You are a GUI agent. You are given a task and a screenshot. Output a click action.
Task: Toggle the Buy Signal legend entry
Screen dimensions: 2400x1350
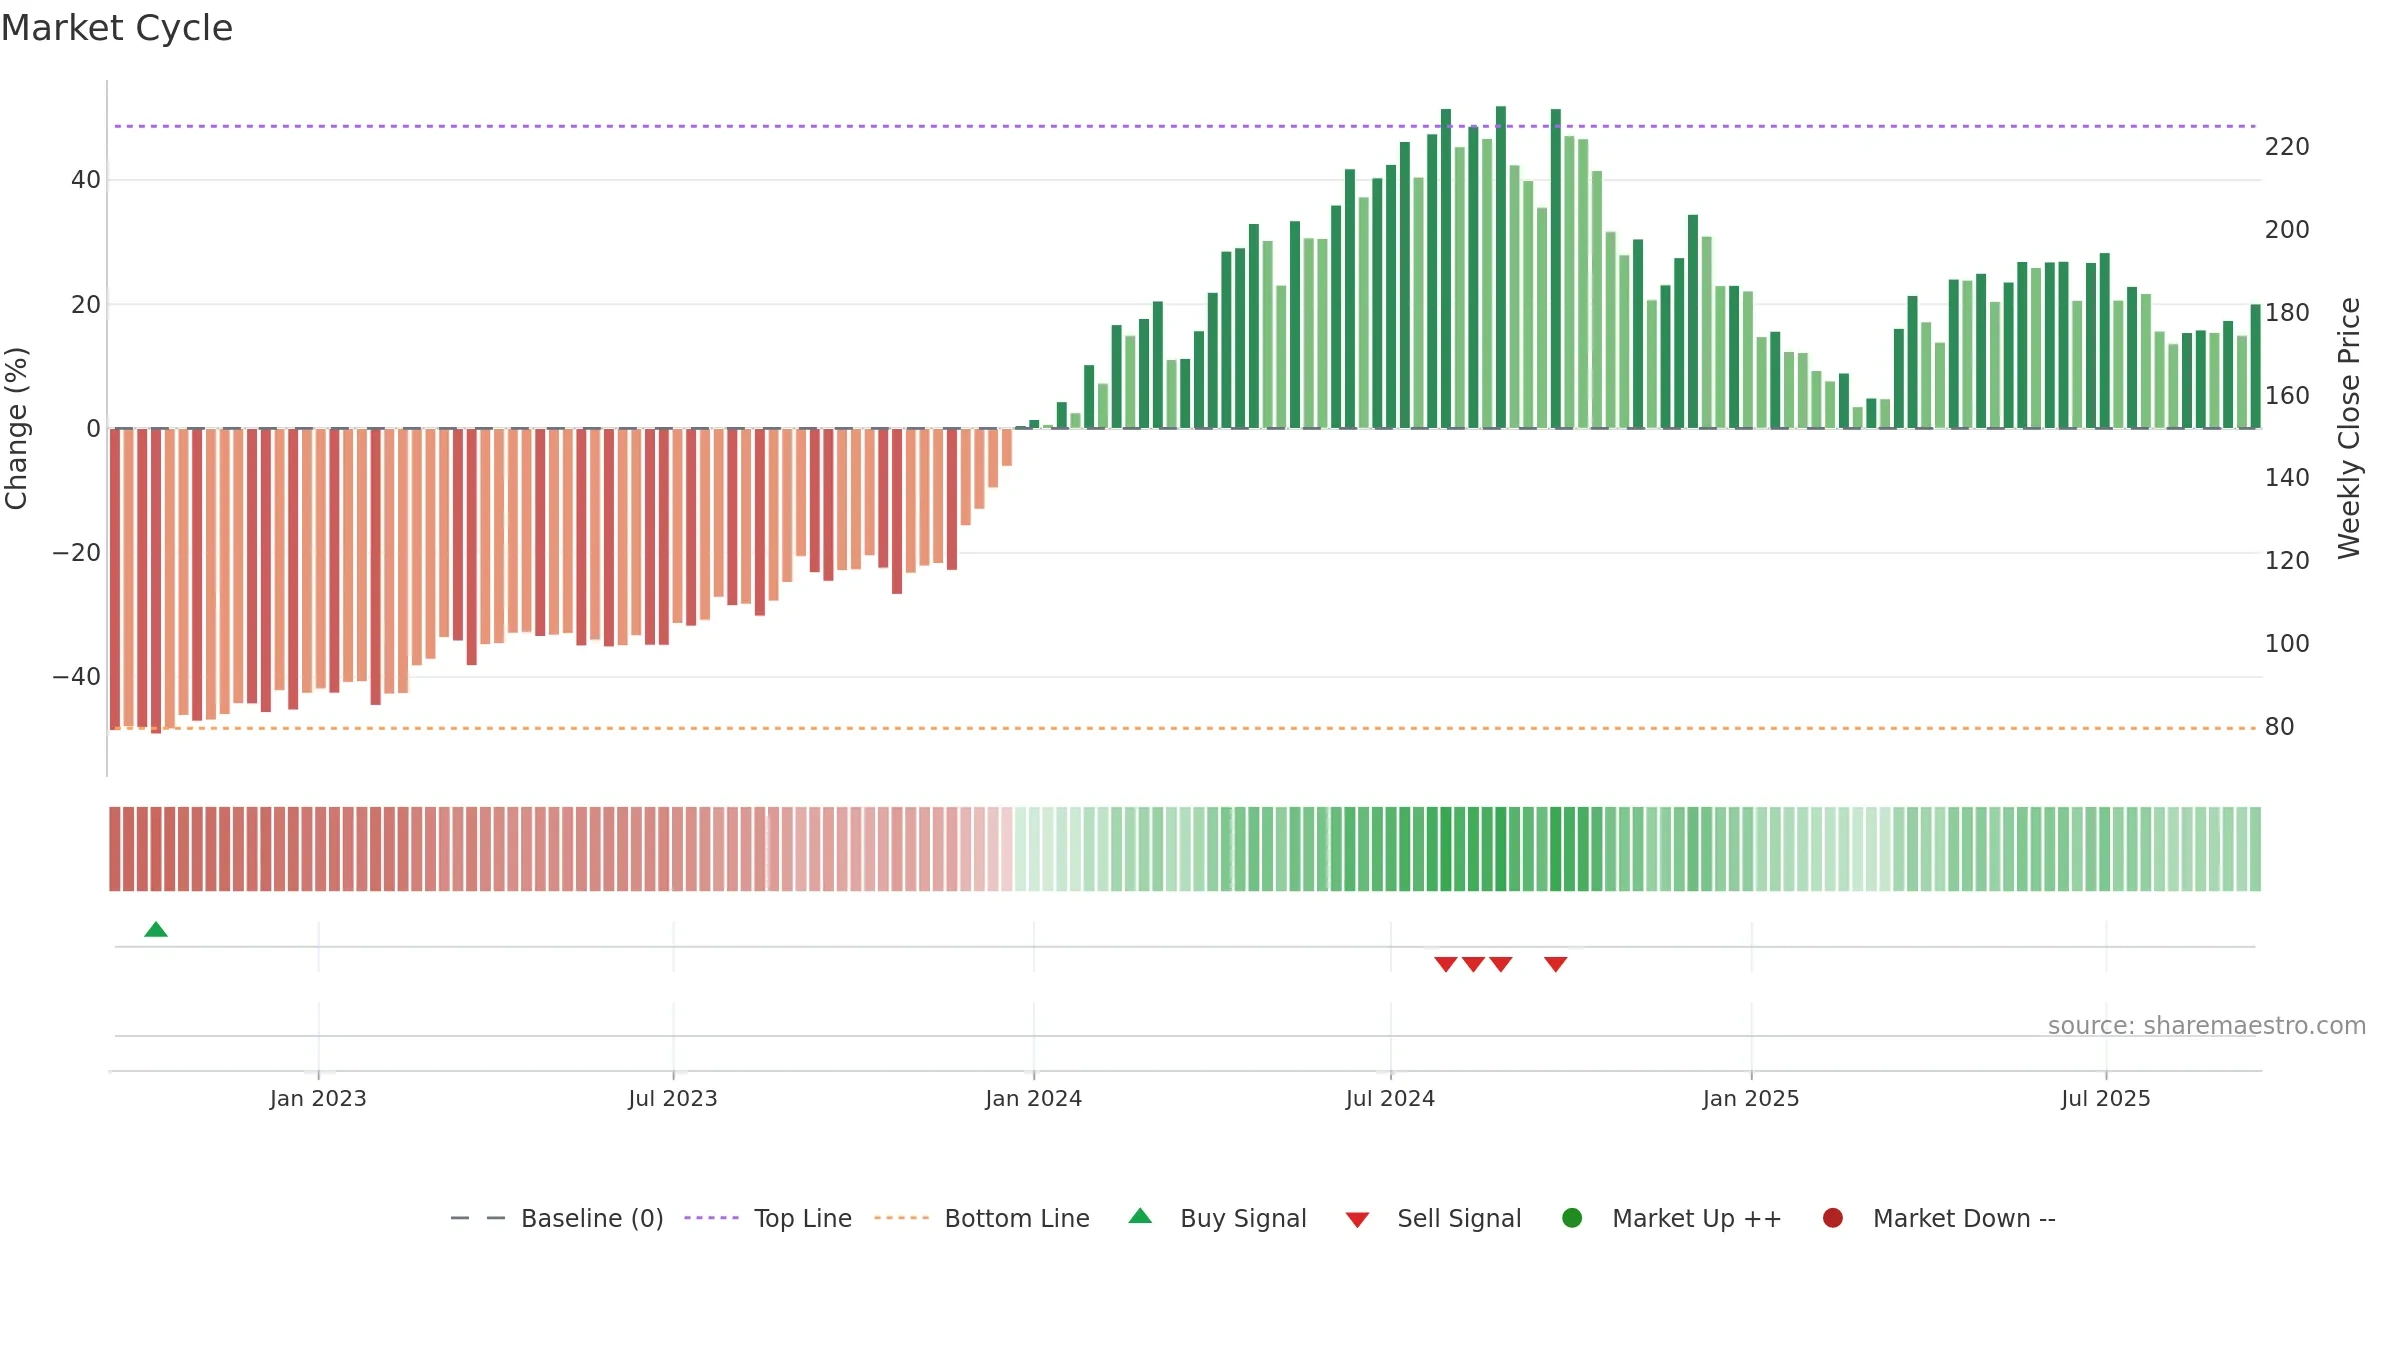(1217, 1218)
